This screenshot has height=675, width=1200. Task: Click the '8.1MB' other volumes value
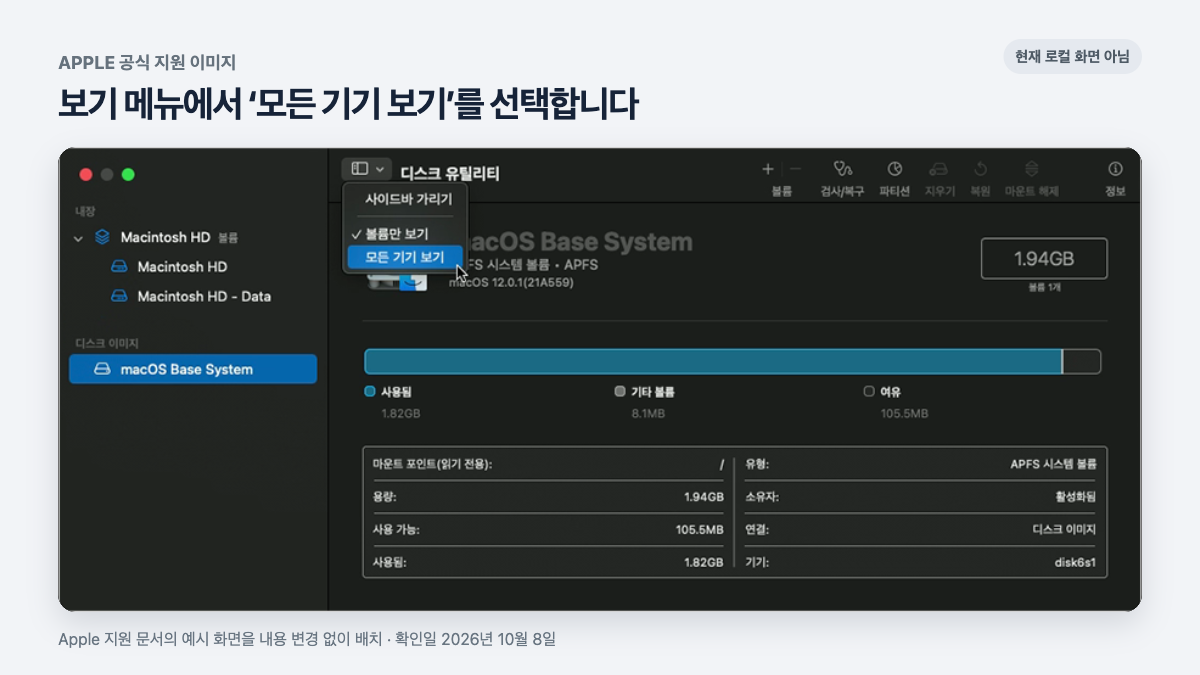pos(648,413)
